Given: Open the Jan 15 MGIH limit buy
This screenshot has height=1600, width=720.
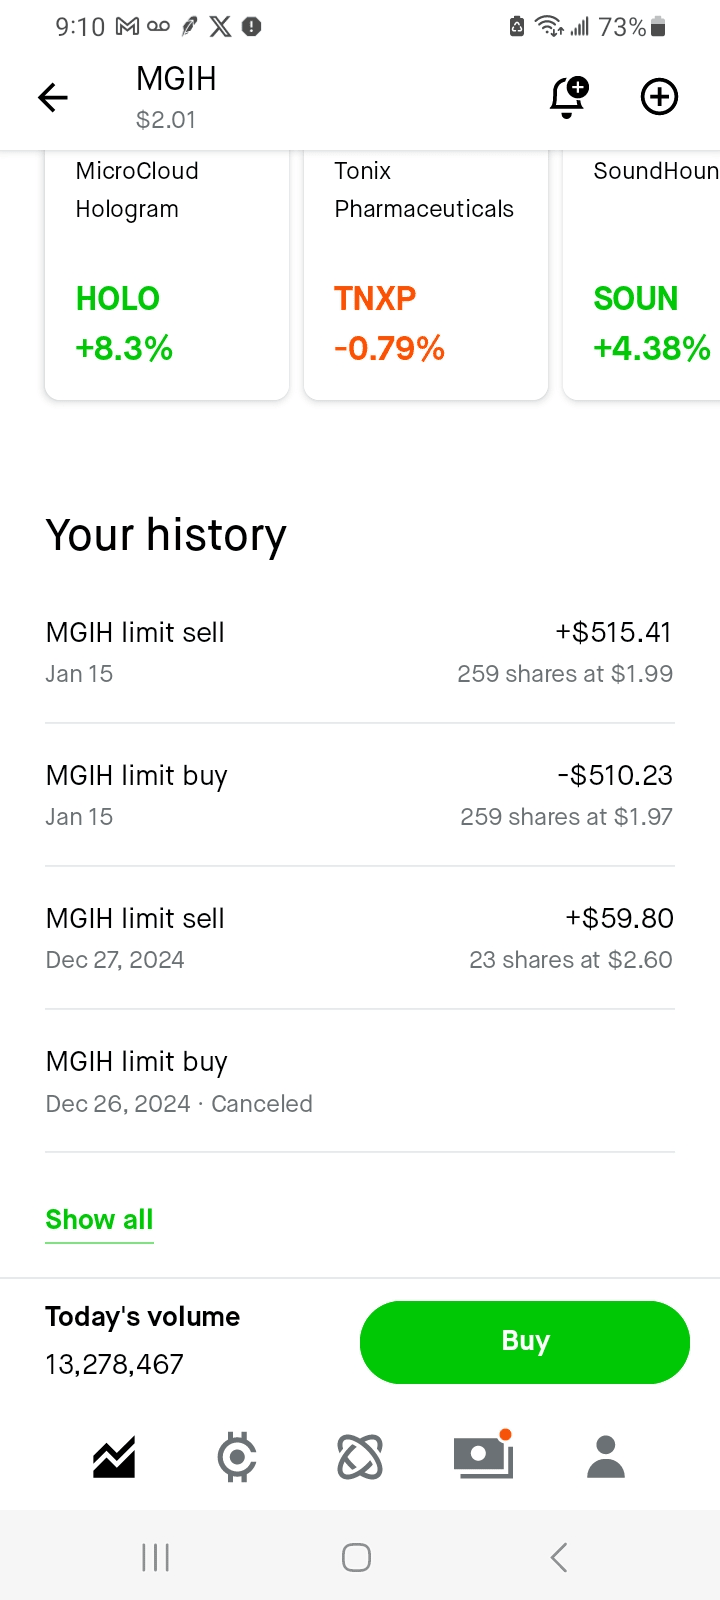Looking at the screenshot, I should coord(360,795).
